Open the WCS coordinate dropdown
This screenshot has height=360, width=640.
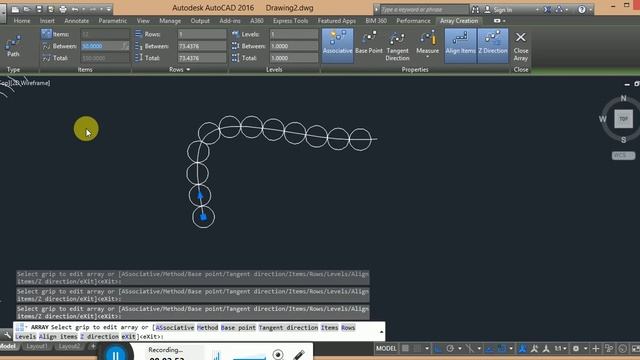[623, 156]
